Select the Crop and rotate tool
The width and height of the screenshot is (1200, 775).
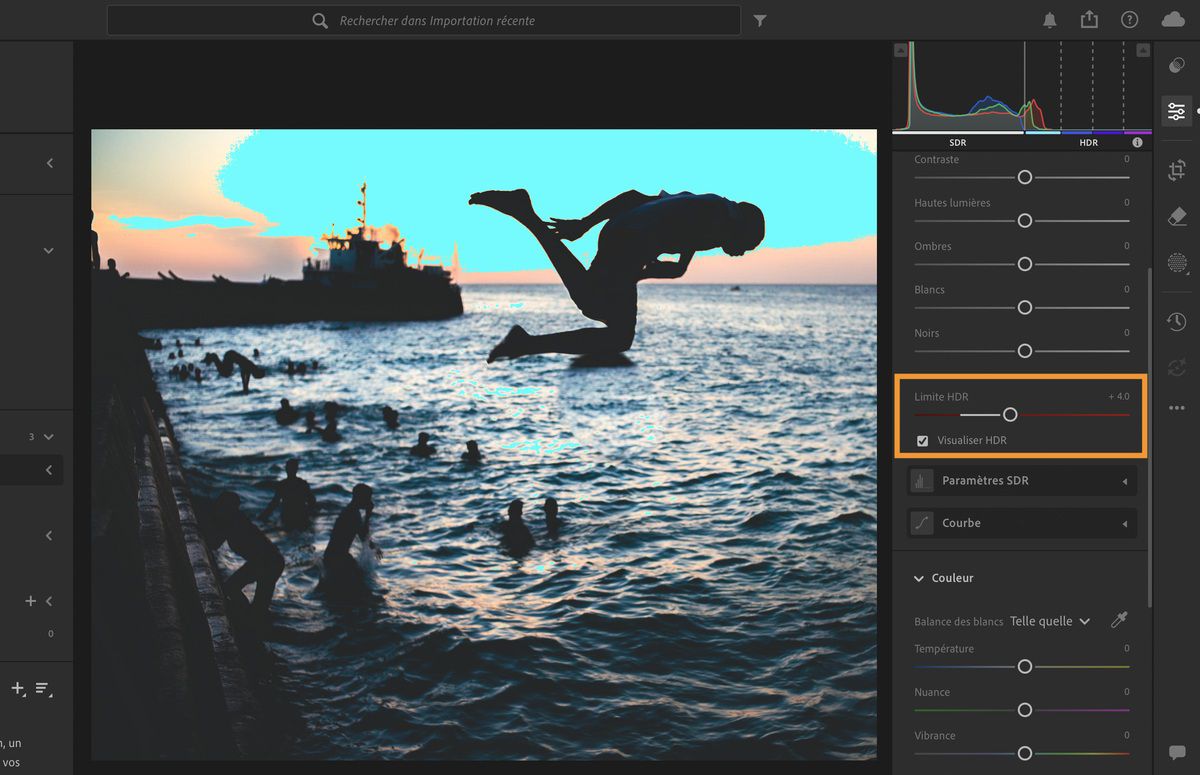pyautogui.click(x=1177, y=171)
